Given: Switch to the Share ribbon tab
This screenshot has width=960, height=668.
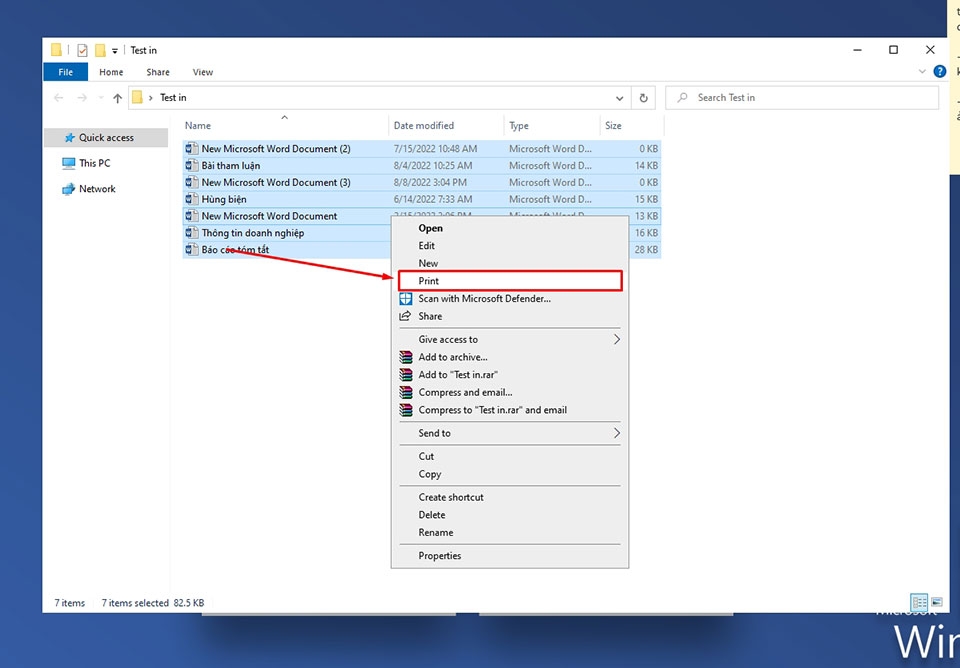Looking at the screenshot, I should [x=158, y=72].
